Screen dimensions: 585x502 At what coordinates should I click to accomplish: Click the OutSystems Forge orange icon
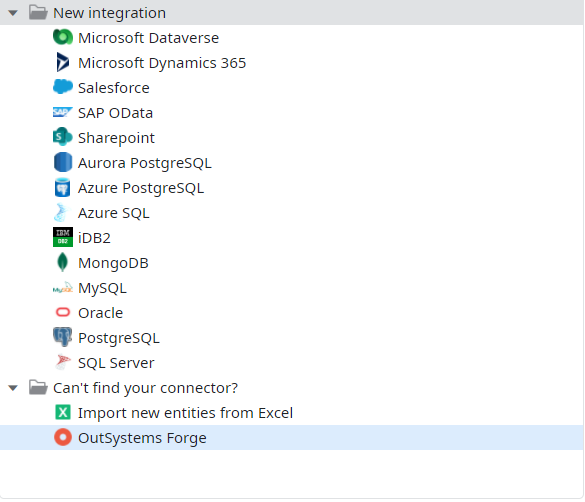[63, 437]
